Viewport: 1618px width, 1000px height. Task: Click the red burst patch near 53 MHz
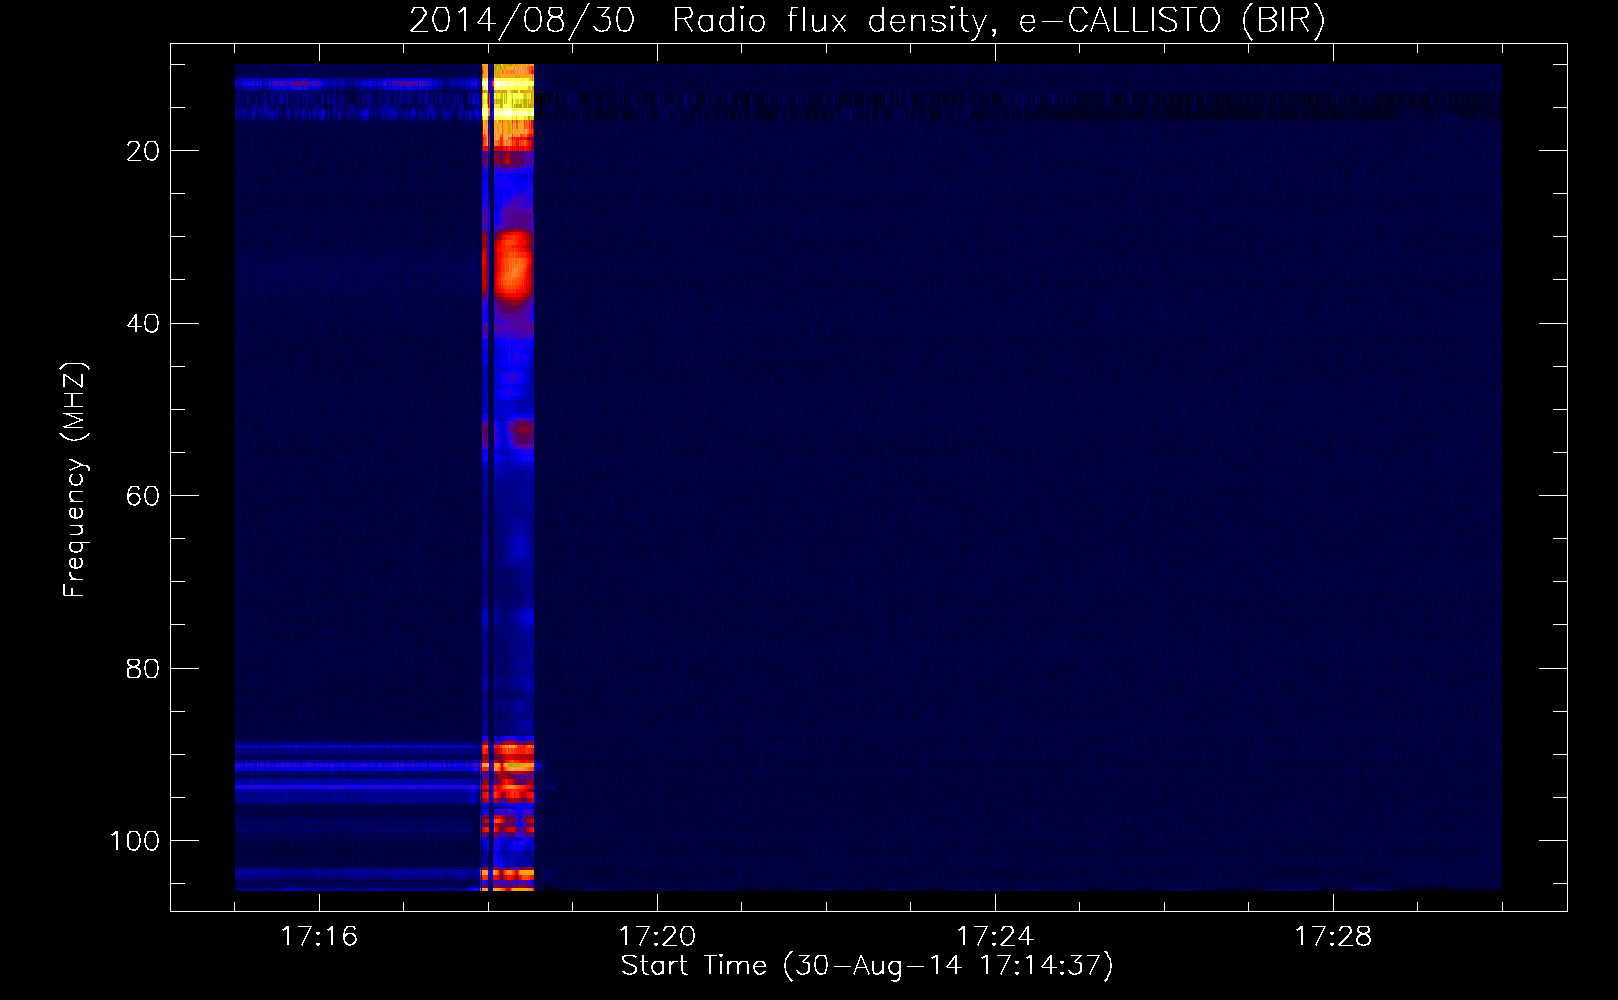[520, 432]
